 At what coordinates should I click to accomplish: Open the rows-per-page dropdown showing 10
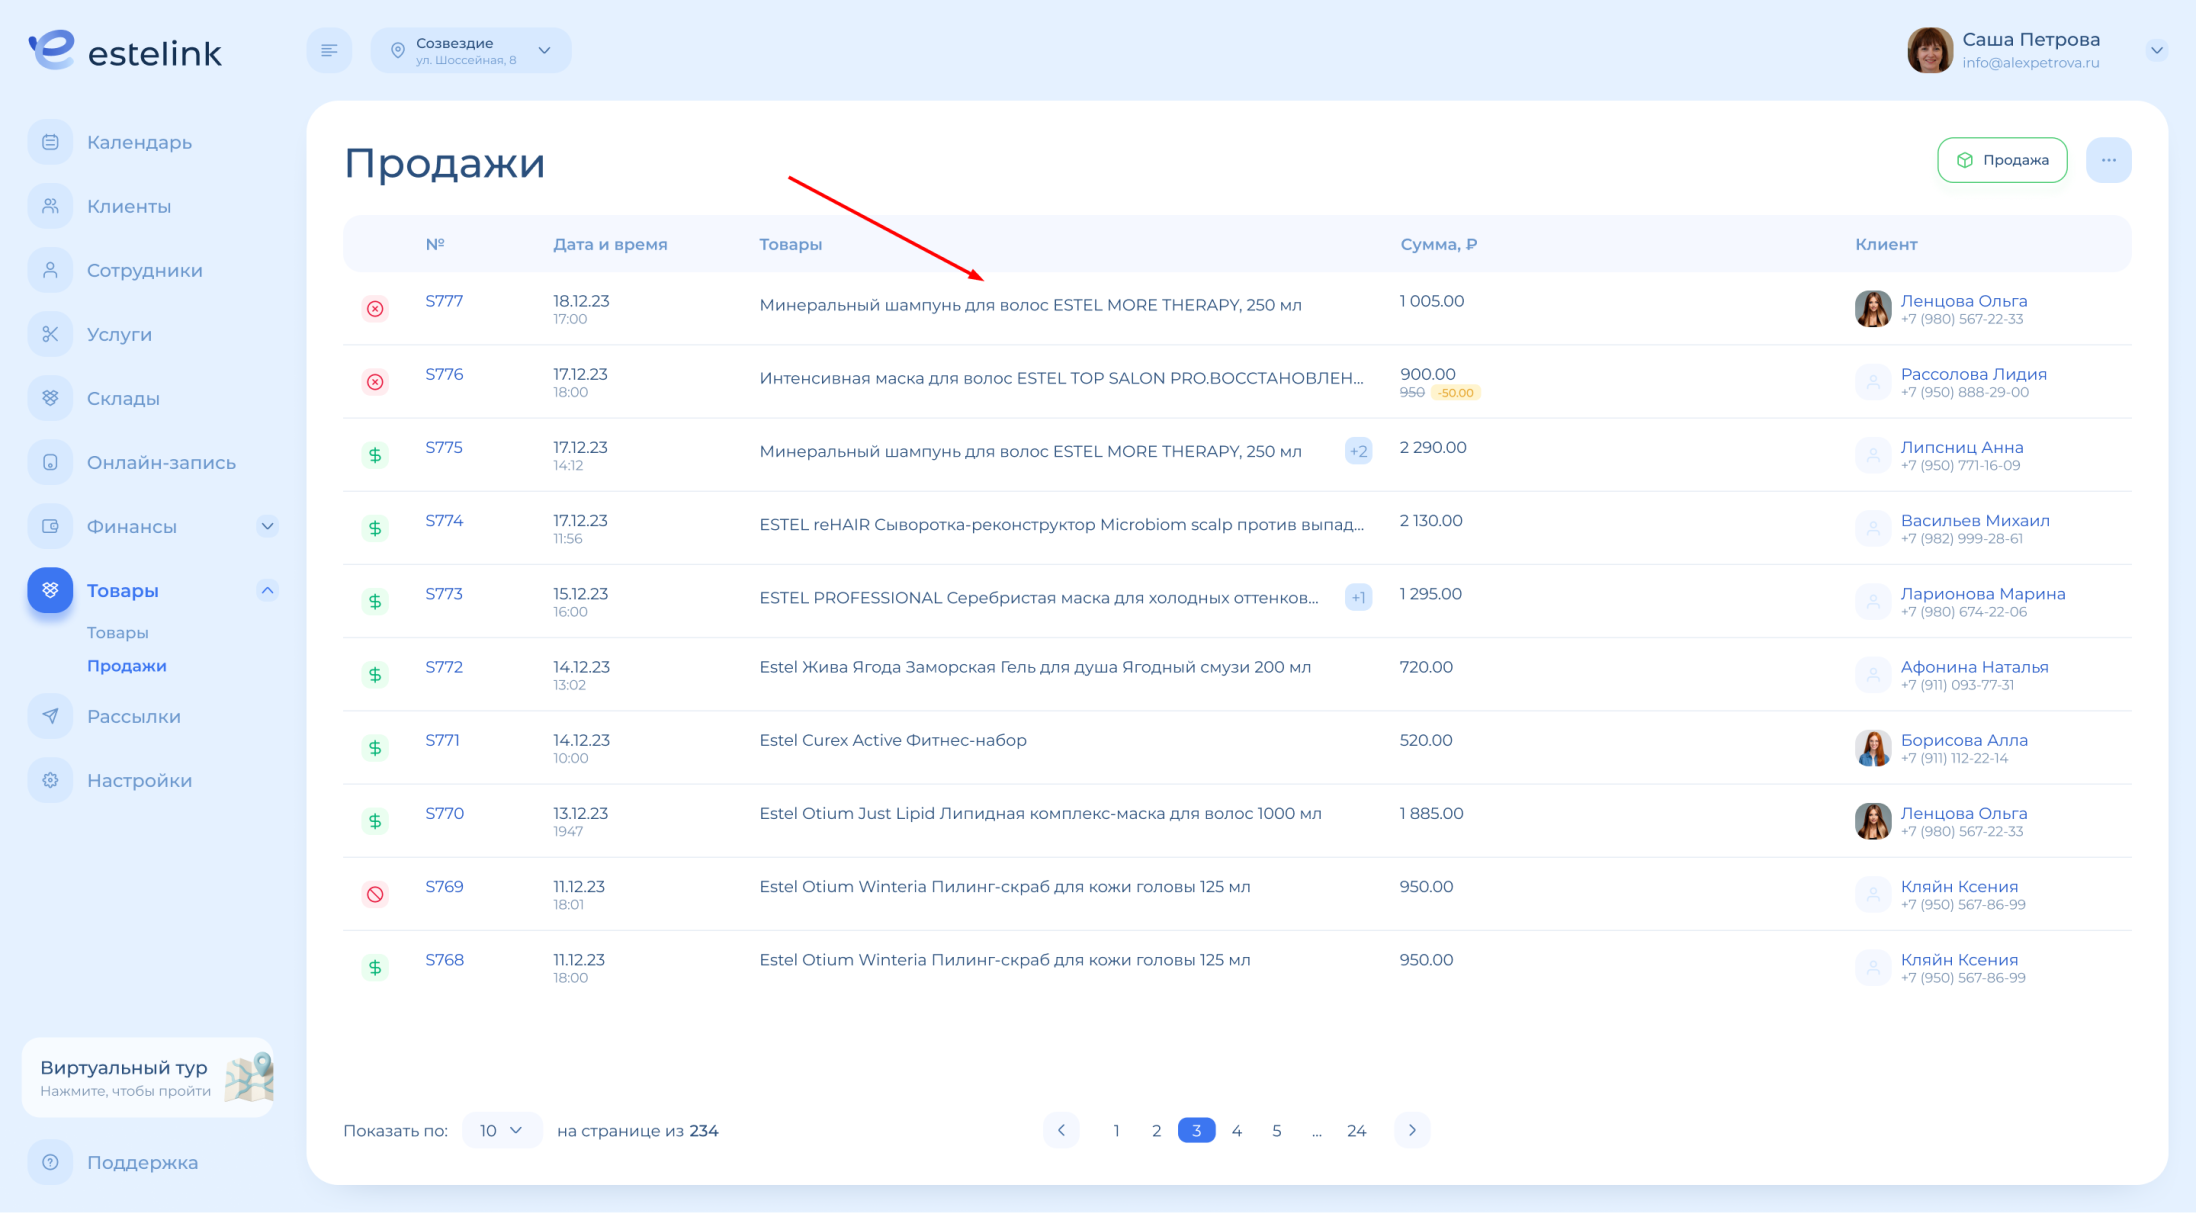[502, 1130]
